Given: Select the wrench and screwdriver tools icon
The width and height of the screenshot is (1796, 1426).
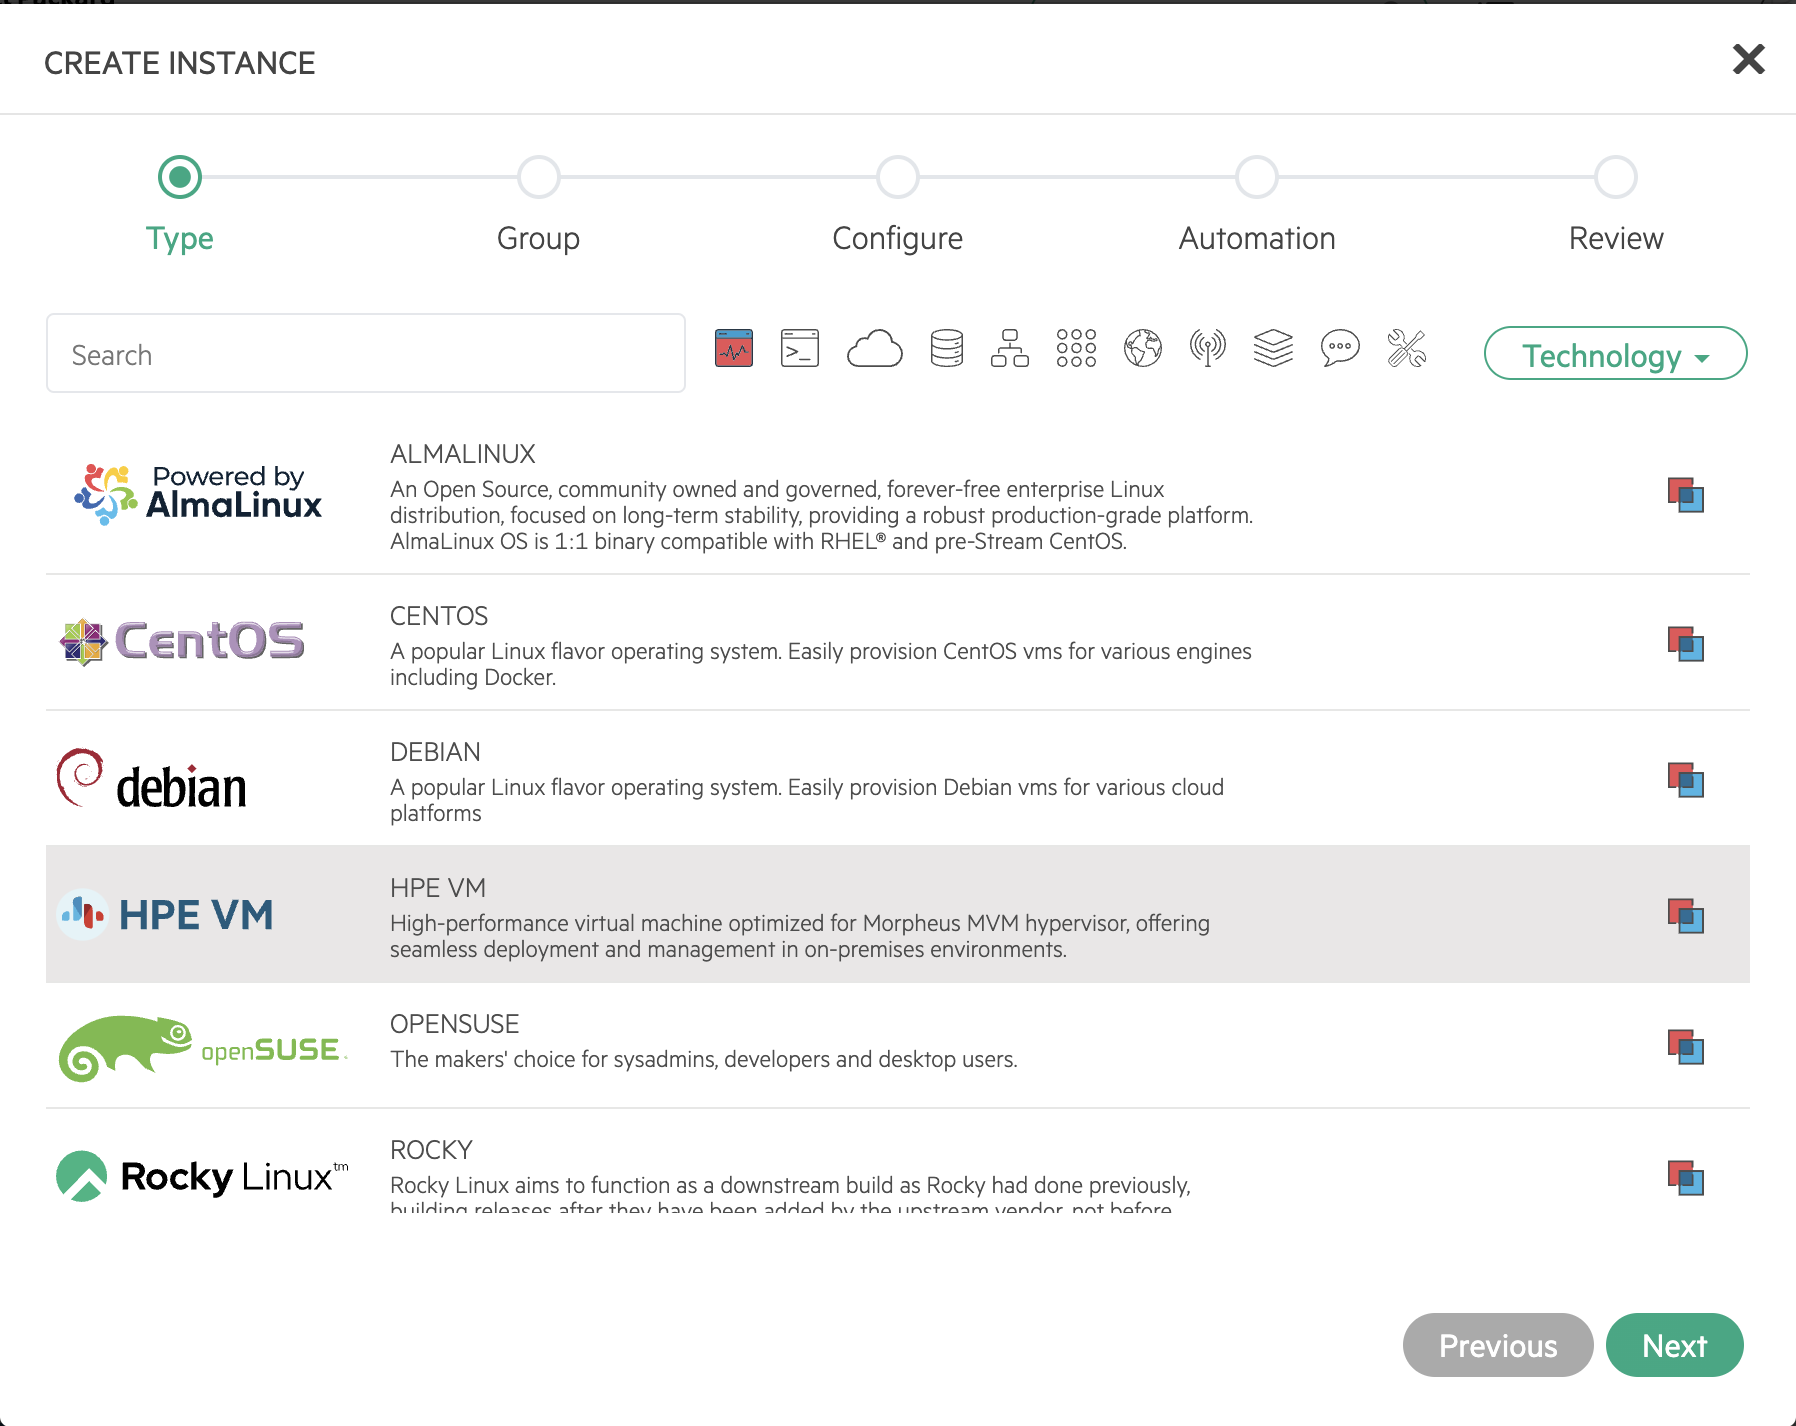Looking at the screenshot, I should [1406, 349].
